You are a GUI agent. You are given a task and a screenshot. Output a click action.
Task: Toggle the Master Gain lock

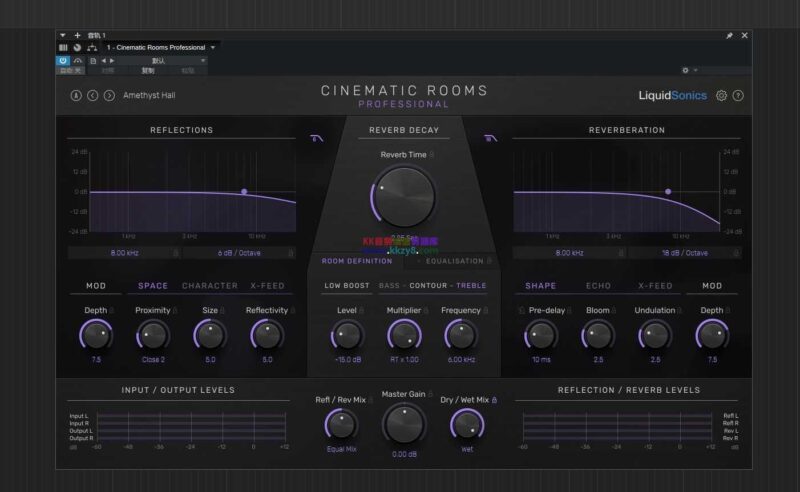pyautogui.click(x=430, y=394)
